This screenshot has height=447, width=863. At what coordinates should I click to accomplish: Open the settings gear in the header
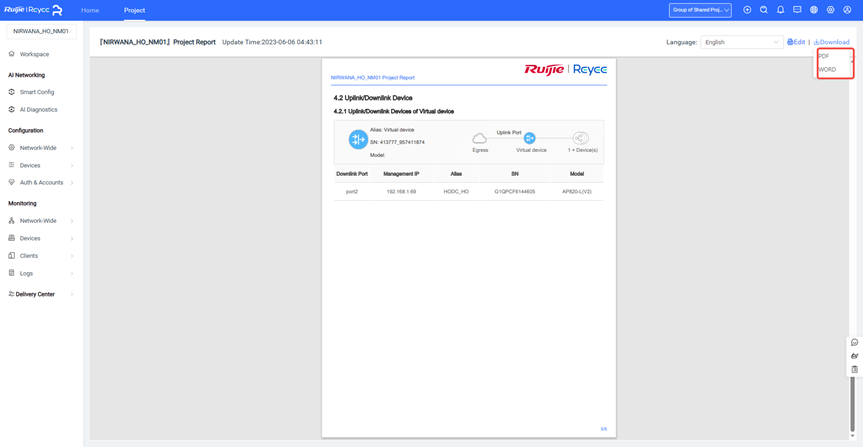pyautogui.click(x=830, y=10)
